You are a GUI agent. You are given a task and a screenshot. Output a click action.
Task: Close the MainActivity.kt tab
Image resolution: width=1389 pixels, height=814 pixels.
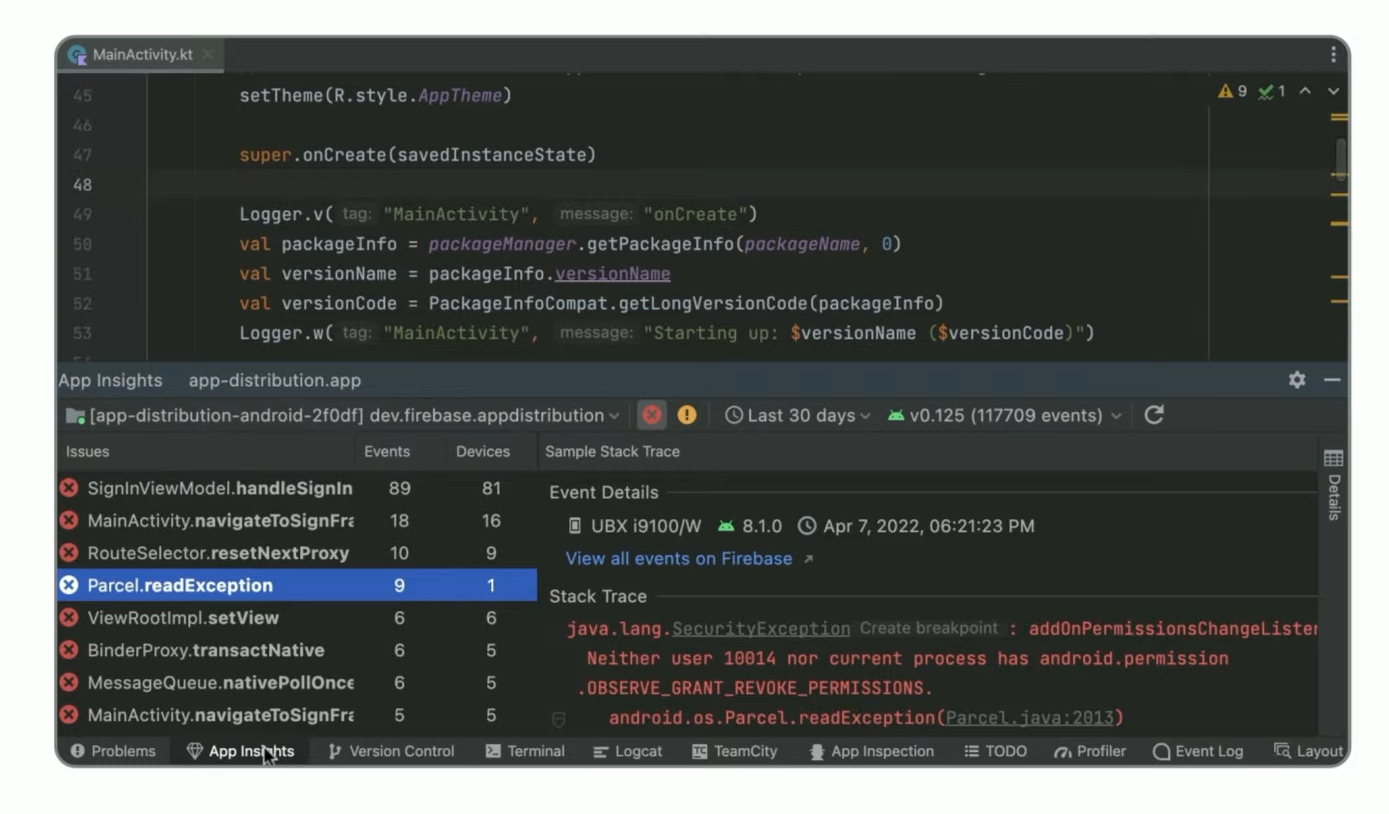pyautogui.click(x=208, y=55)
